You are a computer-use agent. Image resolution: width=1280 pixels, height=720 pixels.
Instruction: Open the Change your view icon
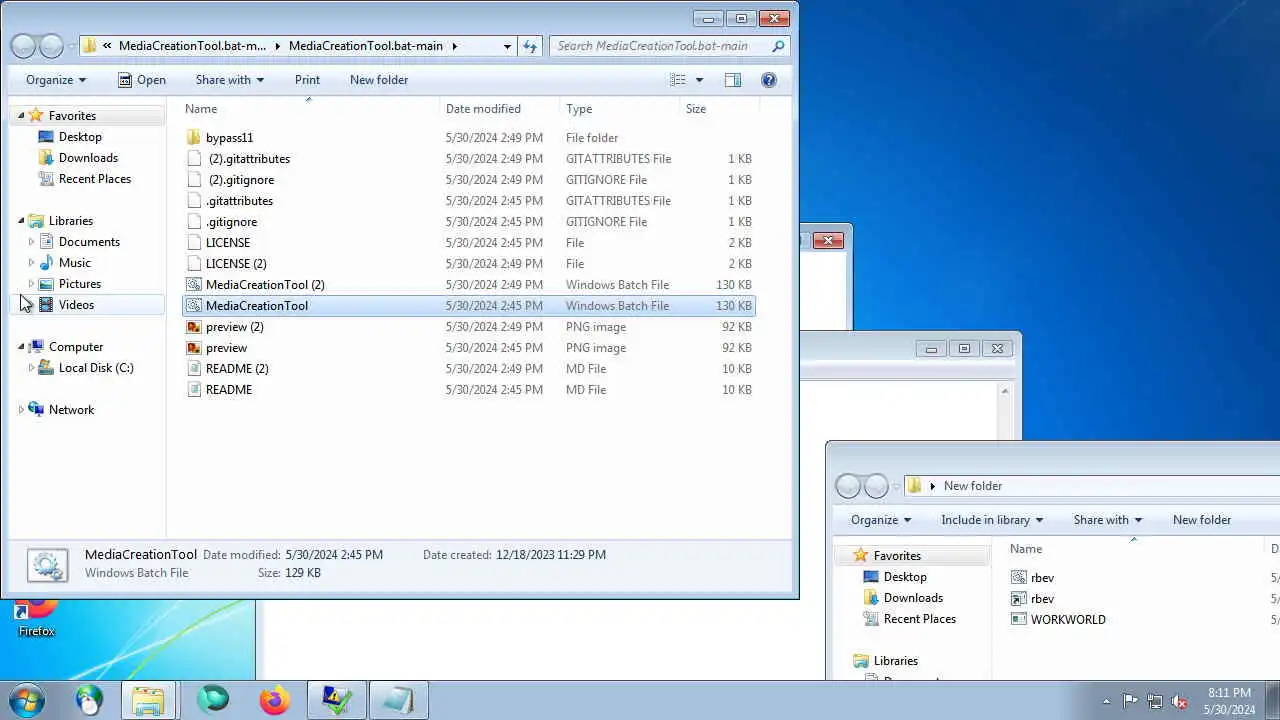point(678,80)
